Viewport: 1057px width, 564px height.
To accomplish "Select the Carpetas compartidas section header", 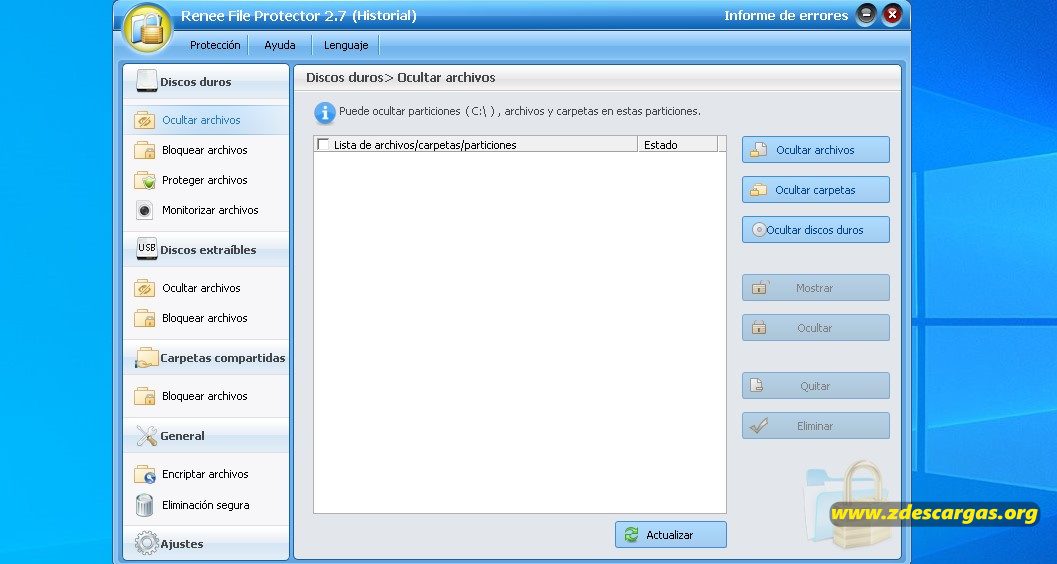I will click(x=206, y=358).
